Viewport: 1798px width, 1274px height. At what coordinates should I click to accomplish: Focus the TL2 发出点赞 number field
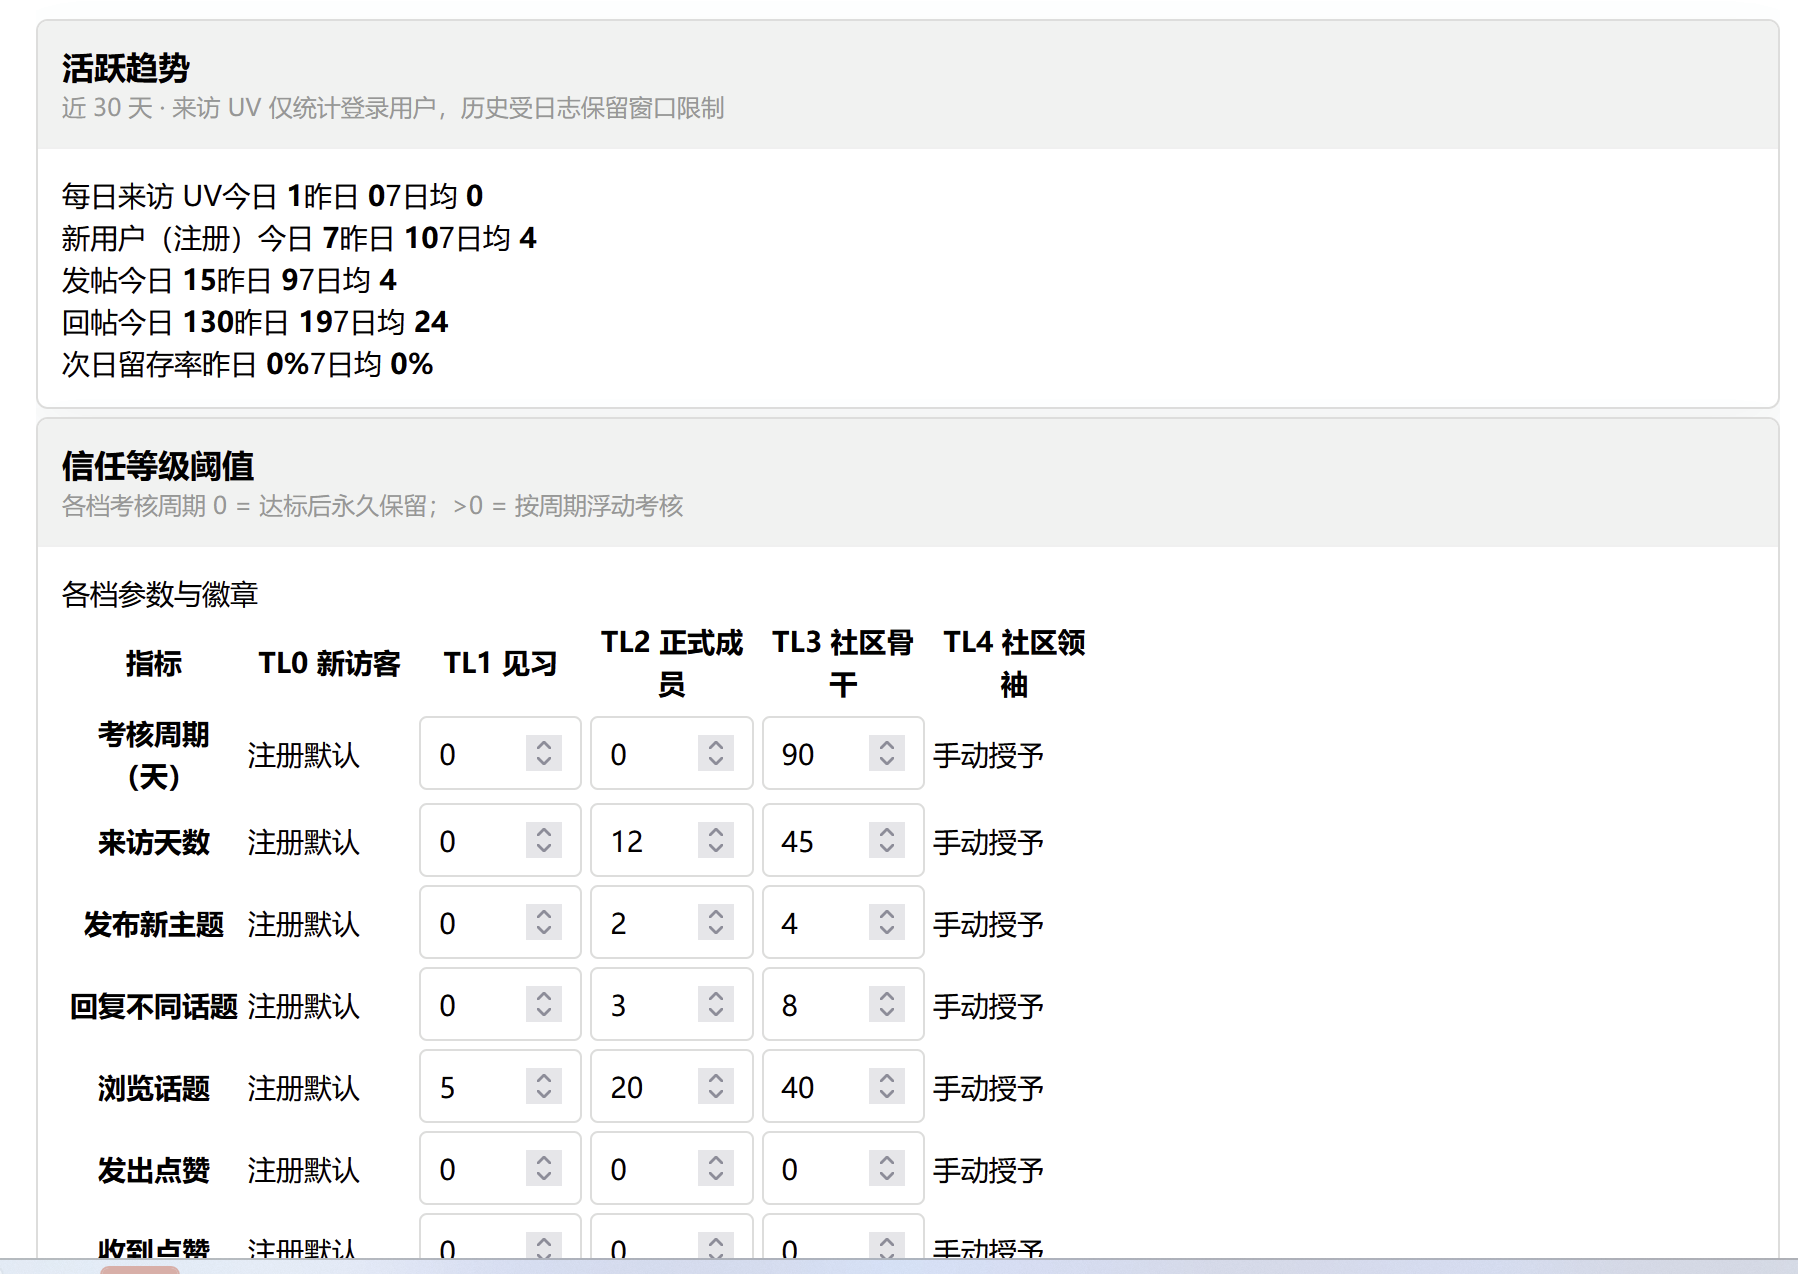pos(671,1168)
